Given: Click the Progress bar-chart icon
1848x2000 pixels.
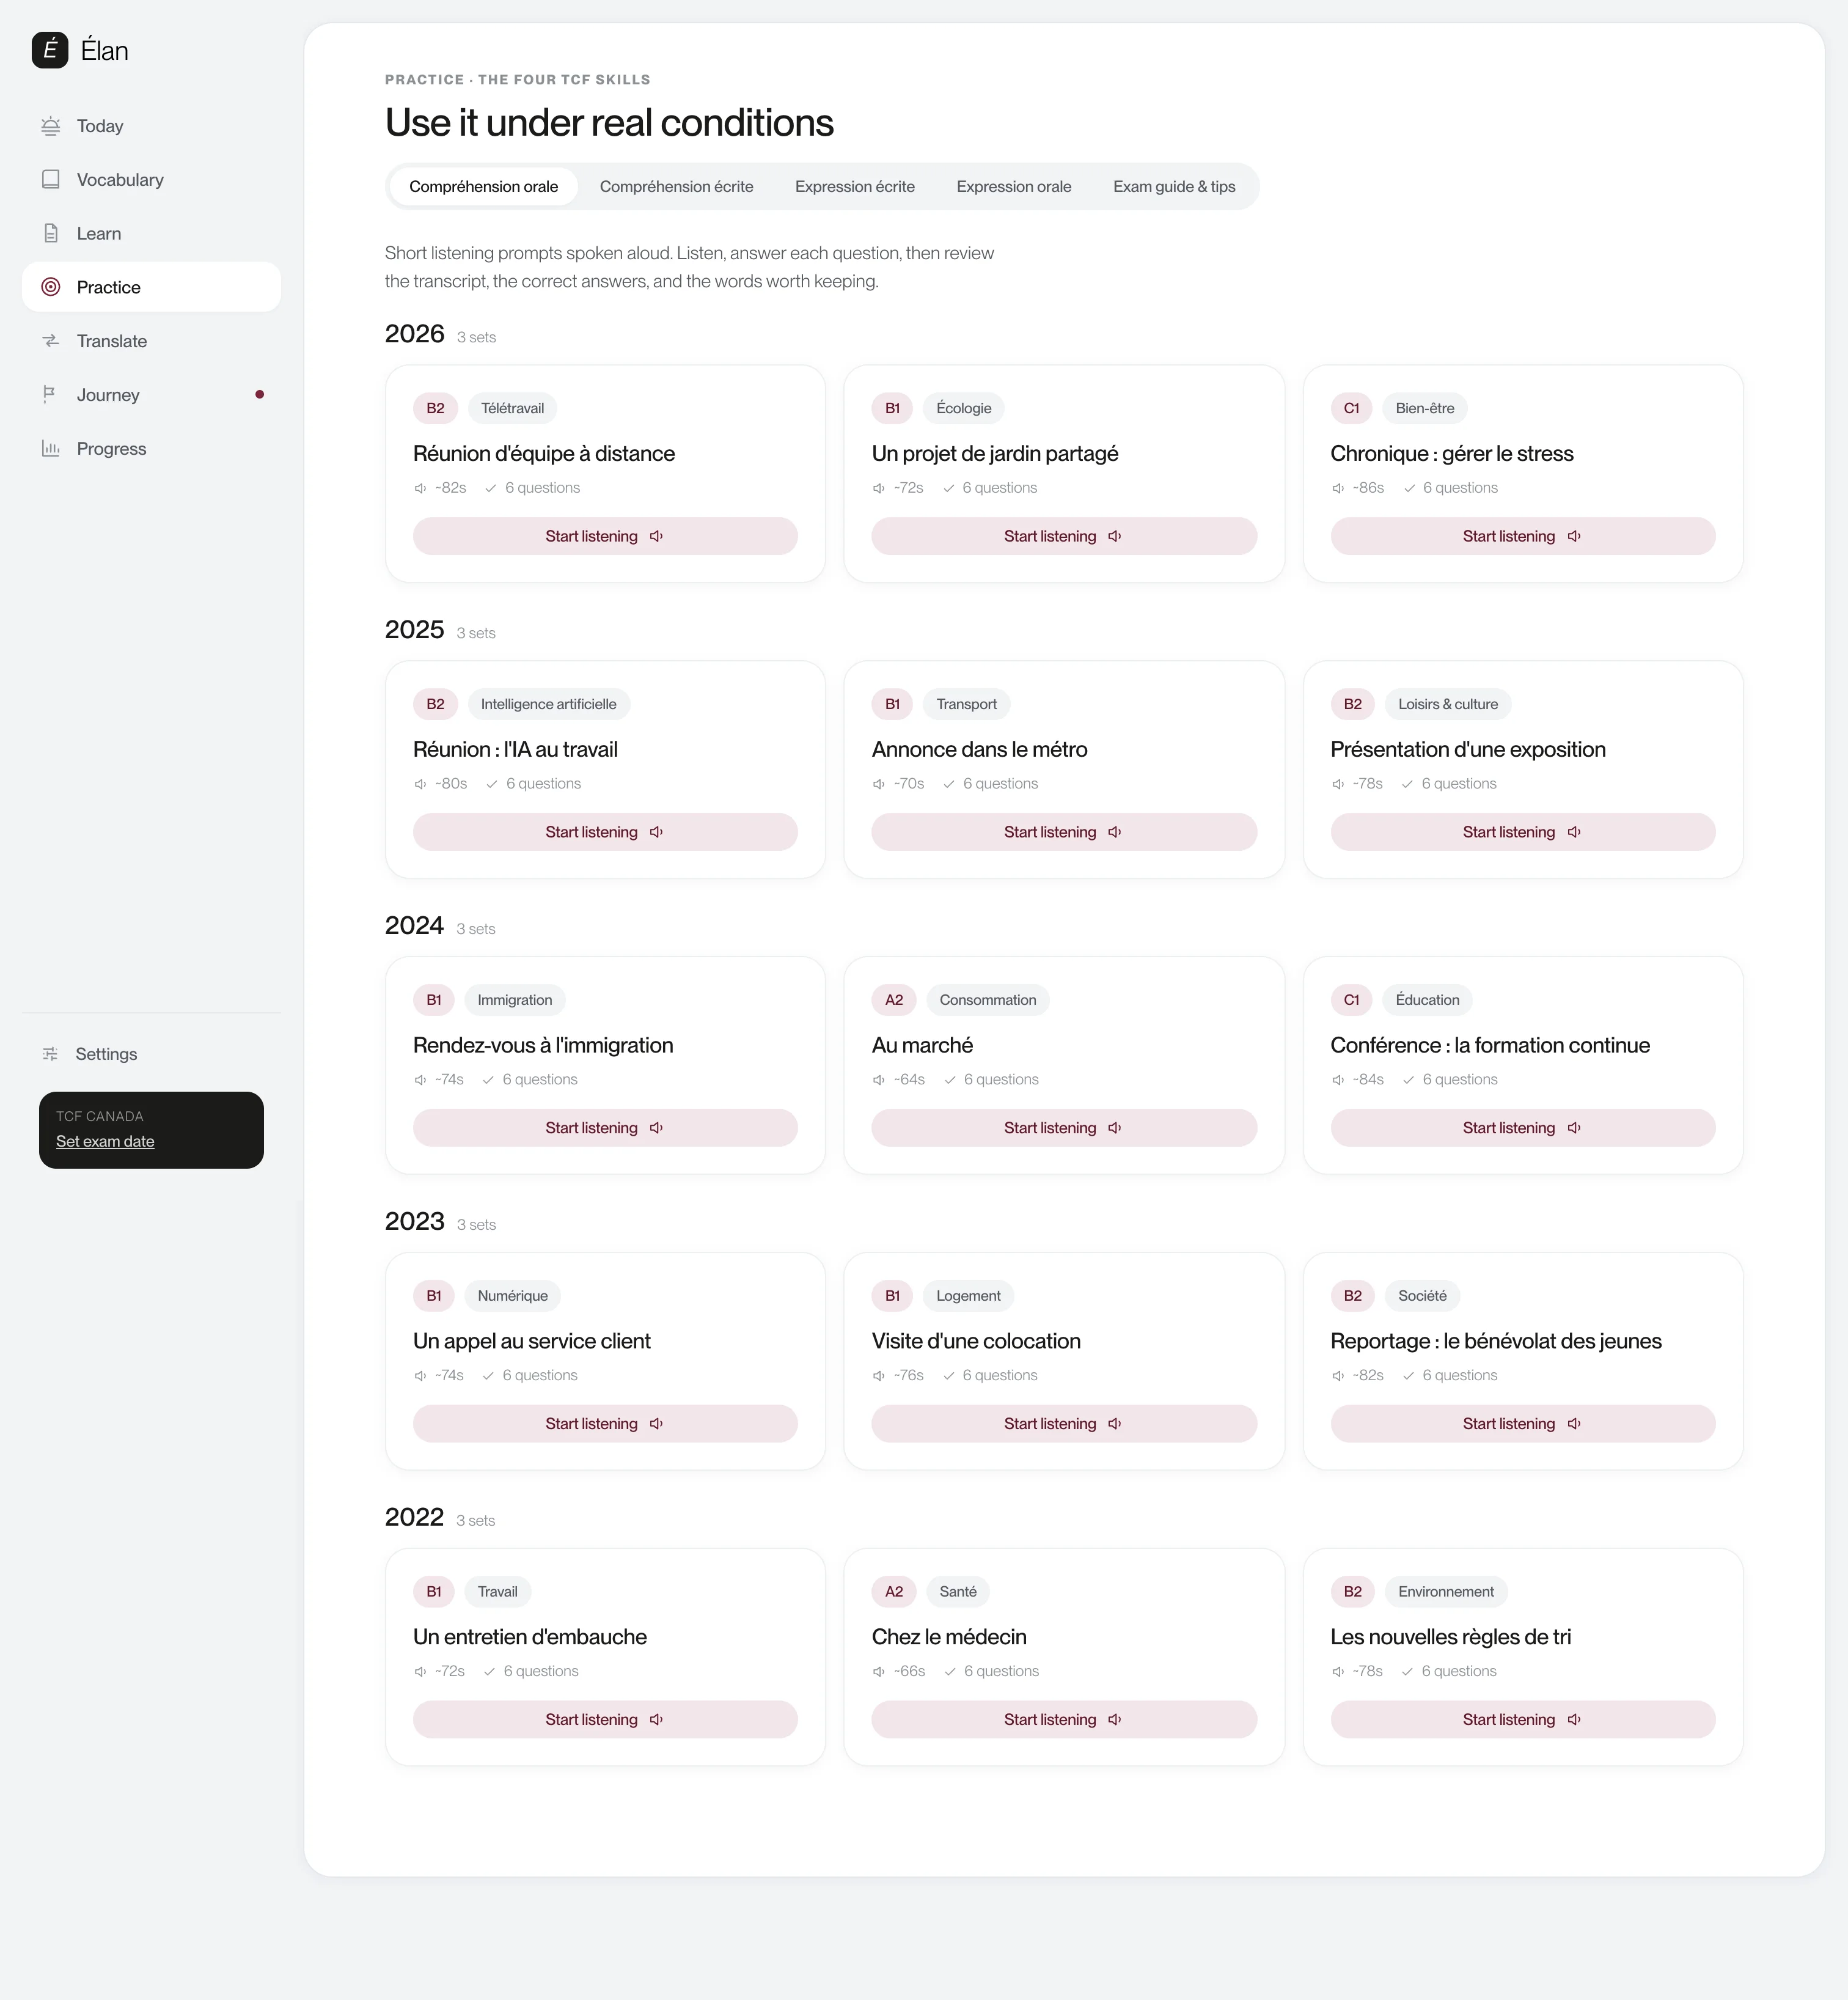Looking at the screenshot, I should click(x=51, y=448).
